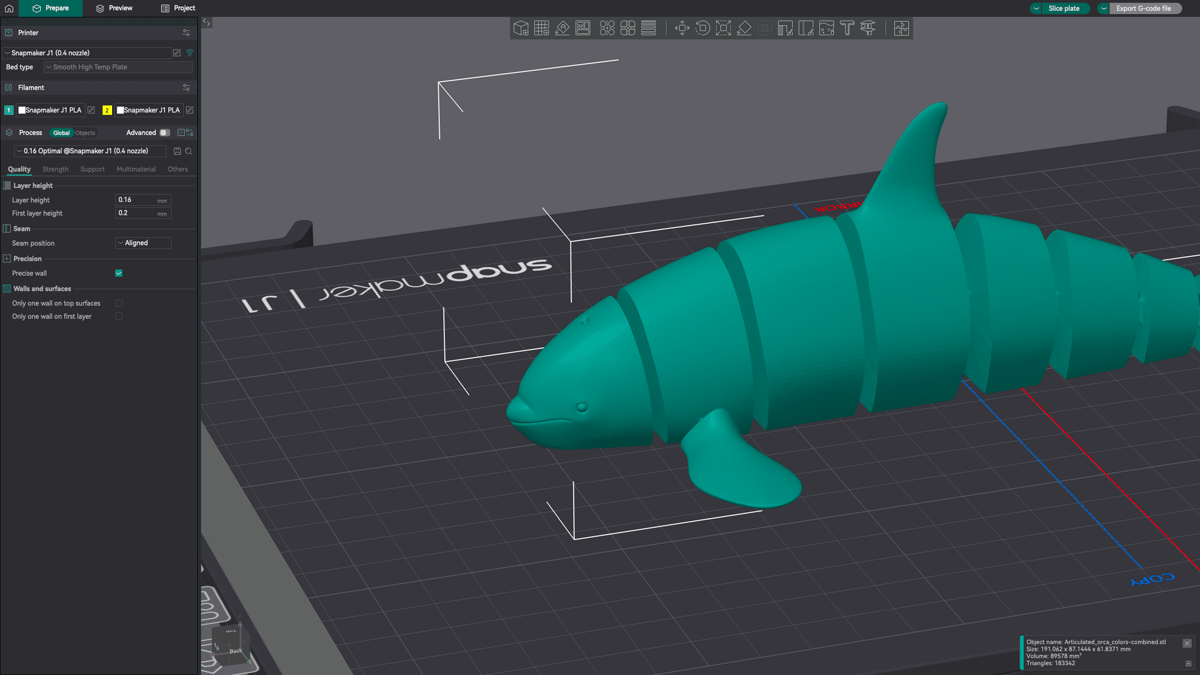
Task: Open the Snapmaker J1 printer dropdown
Action: coord(86,53)
